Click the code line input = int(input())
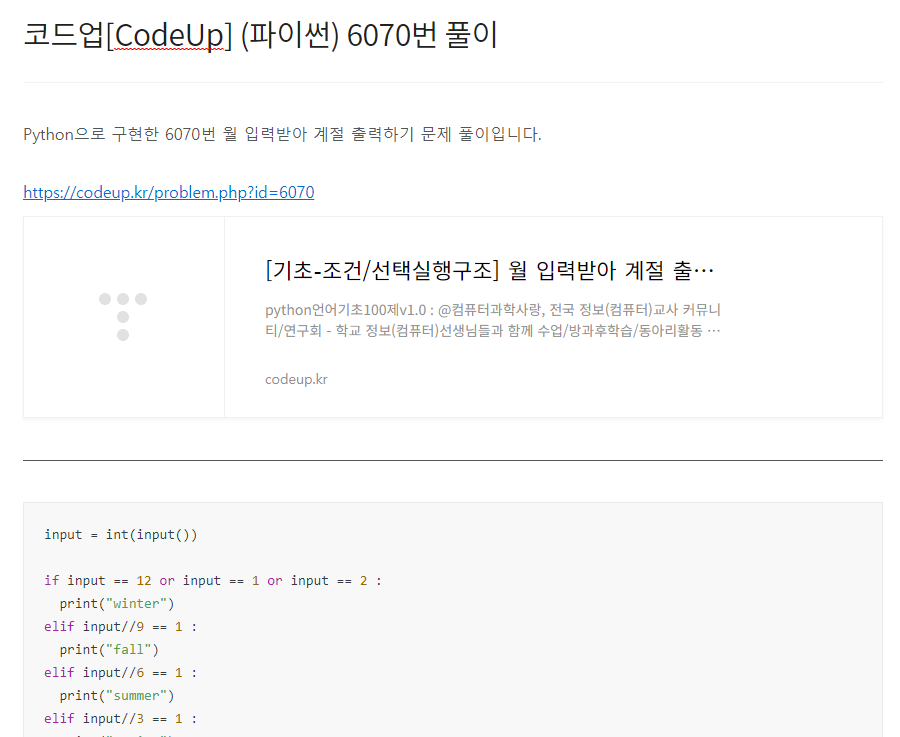This screenshot has height=737, width=900. [x=121, y=535]
